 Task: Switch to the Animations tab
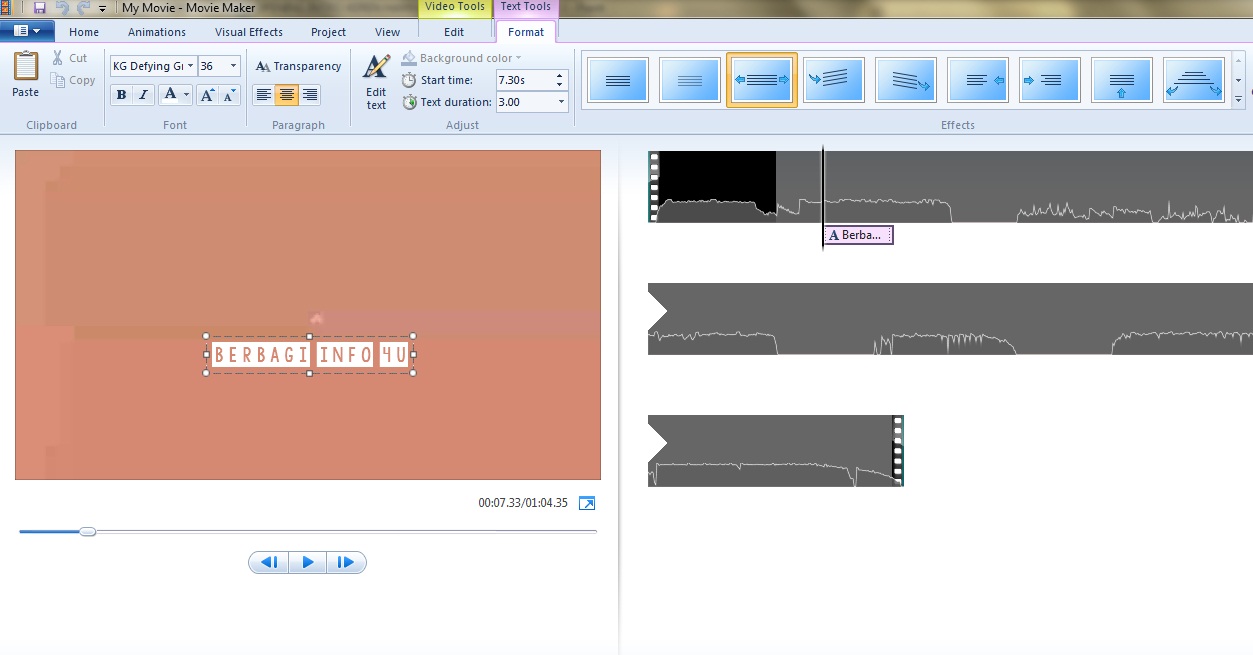click(x=157, y=31)
